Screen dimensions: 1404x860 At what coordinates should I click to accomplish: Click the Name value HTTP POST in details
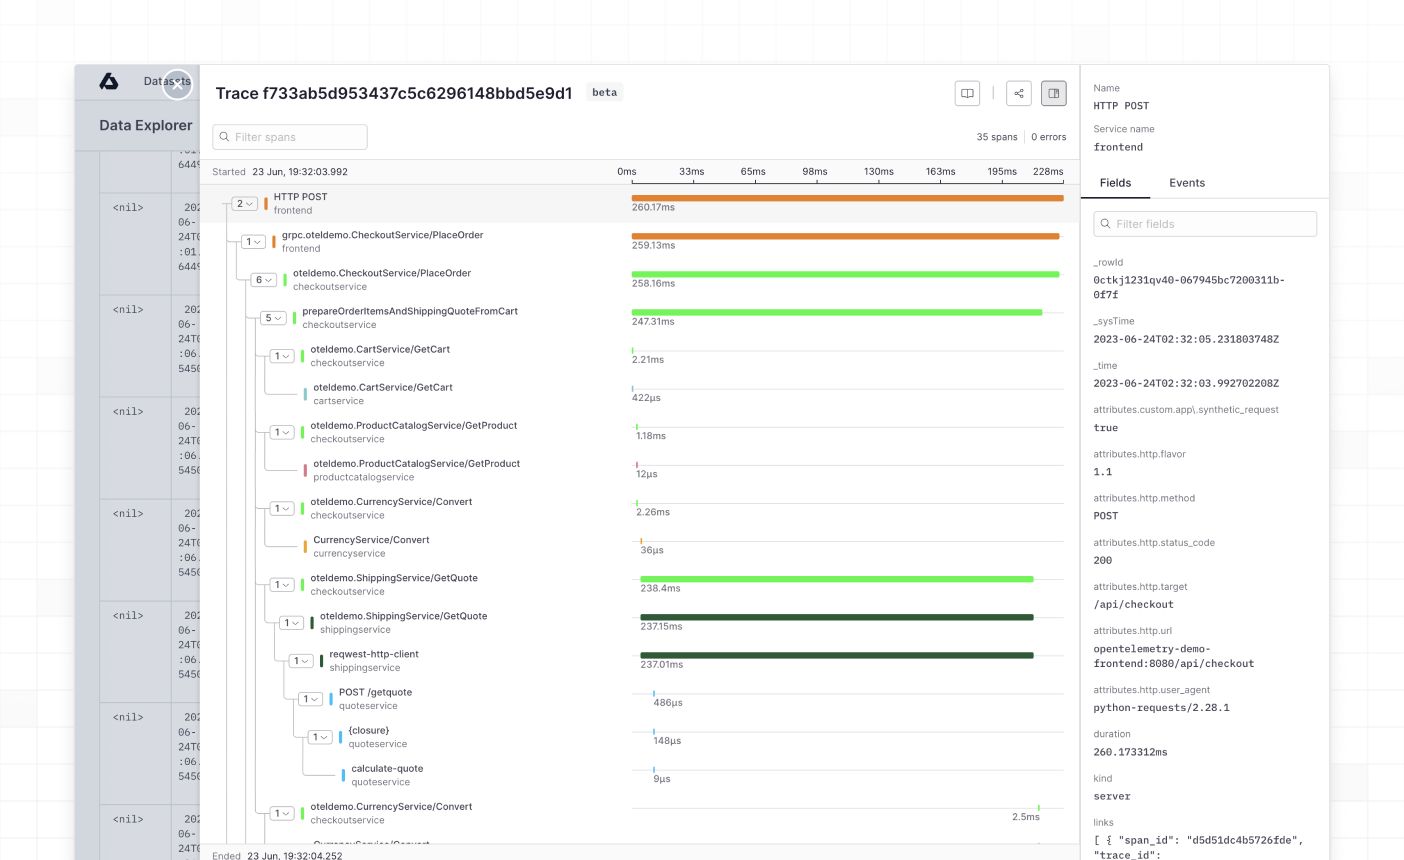click(x=1121, y=106)
